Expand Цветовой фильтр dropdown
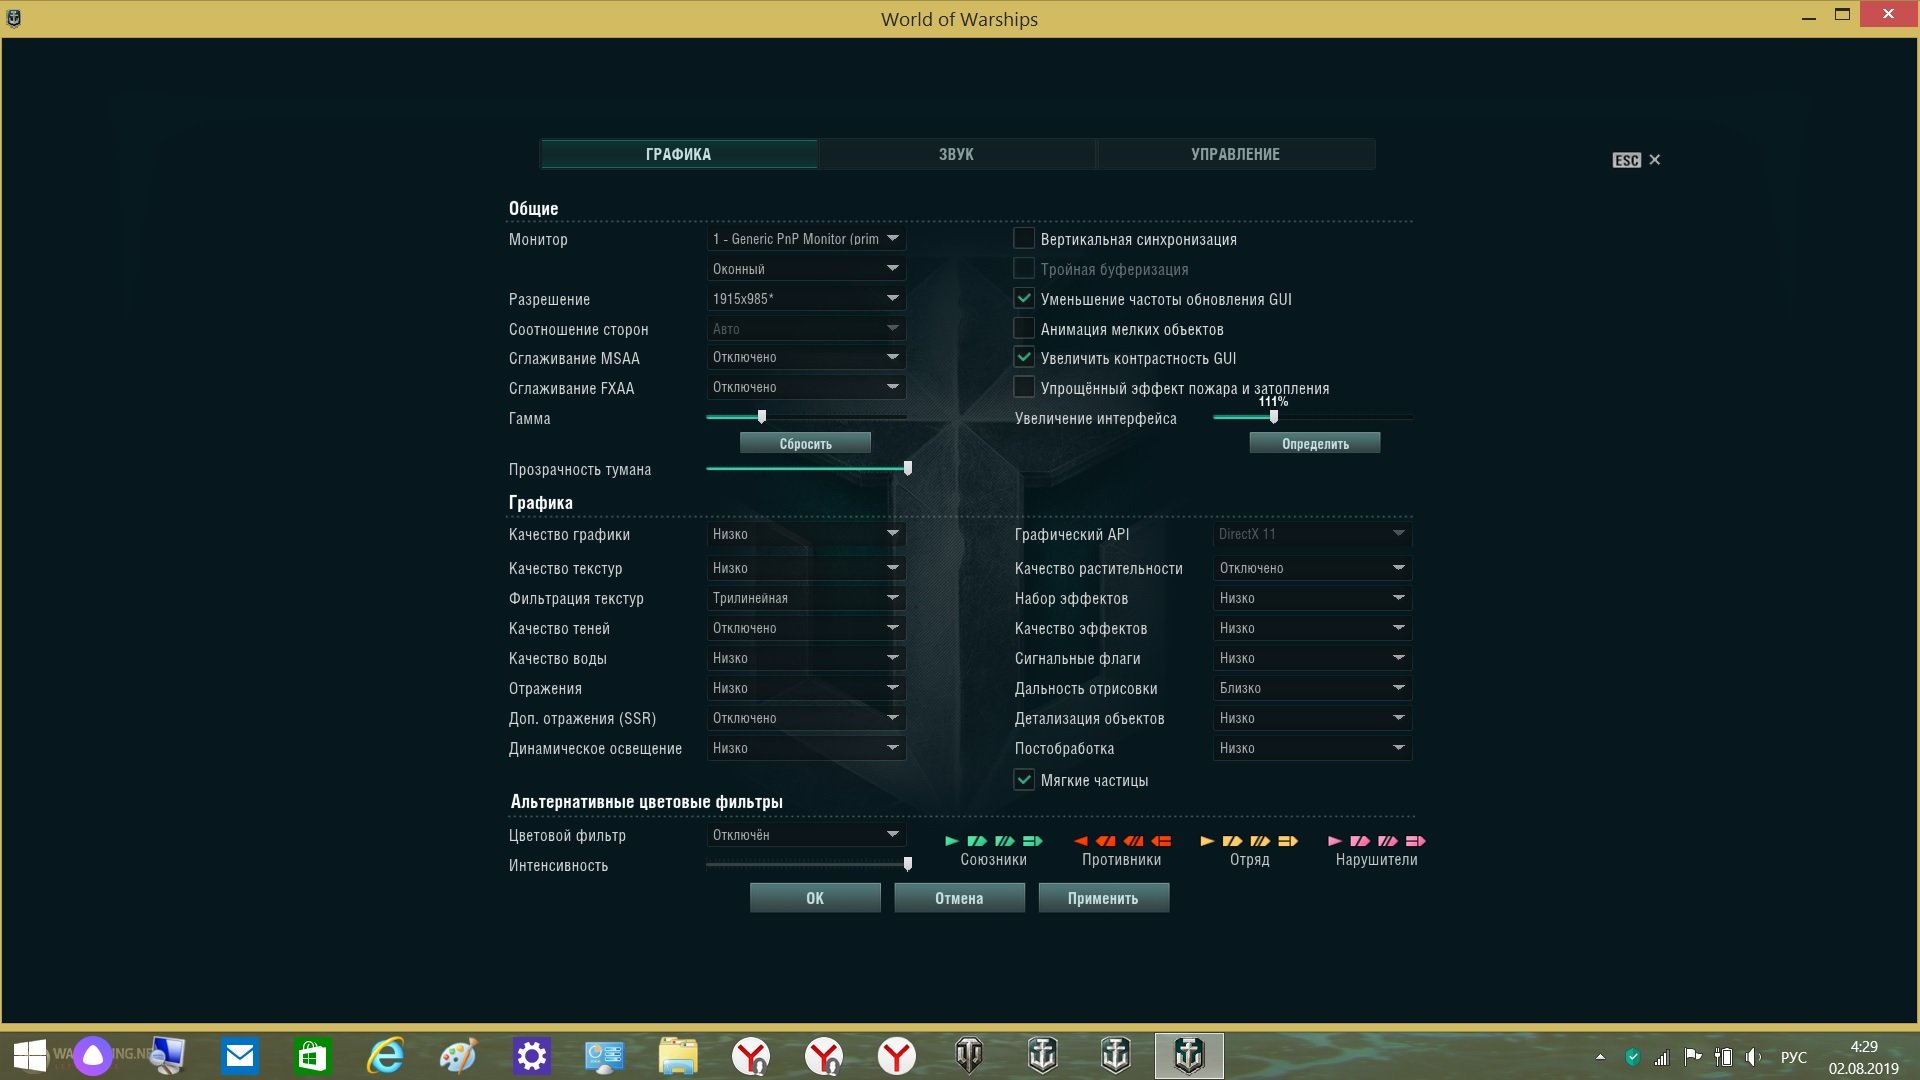 pos(806,836)
